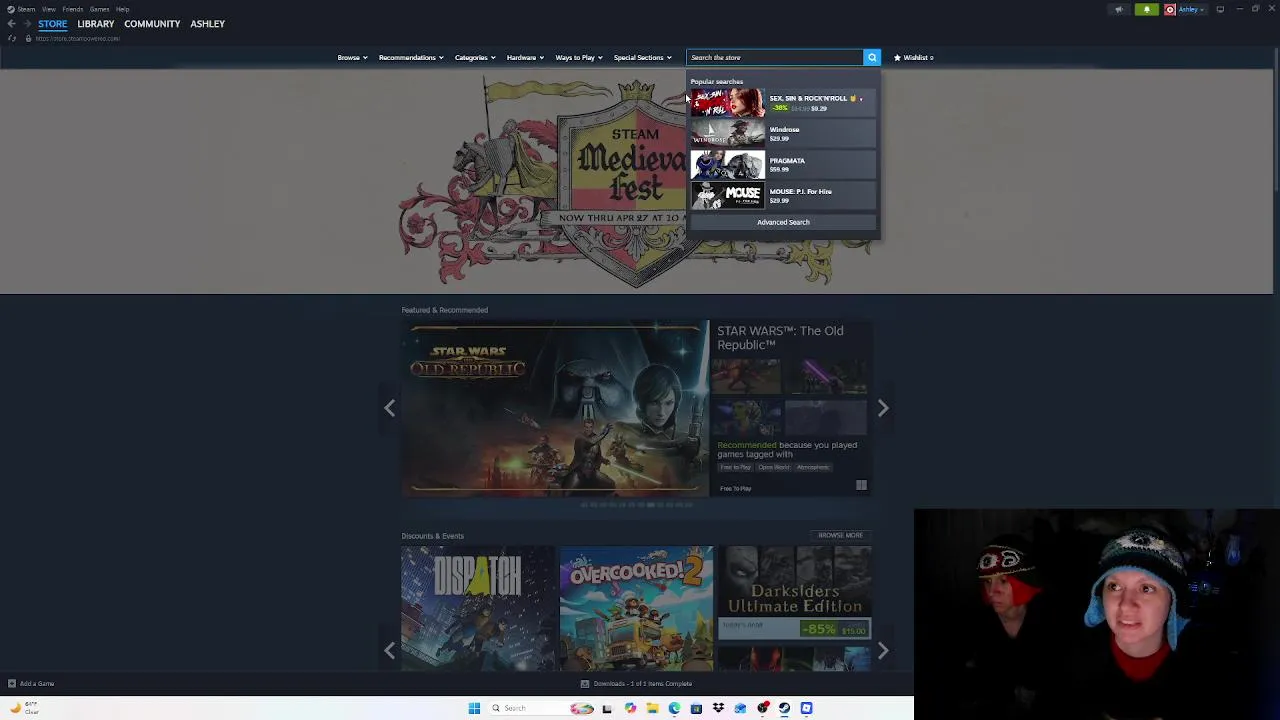
Task: Open Copilot from taskbar
Action: tap(630, 708)
